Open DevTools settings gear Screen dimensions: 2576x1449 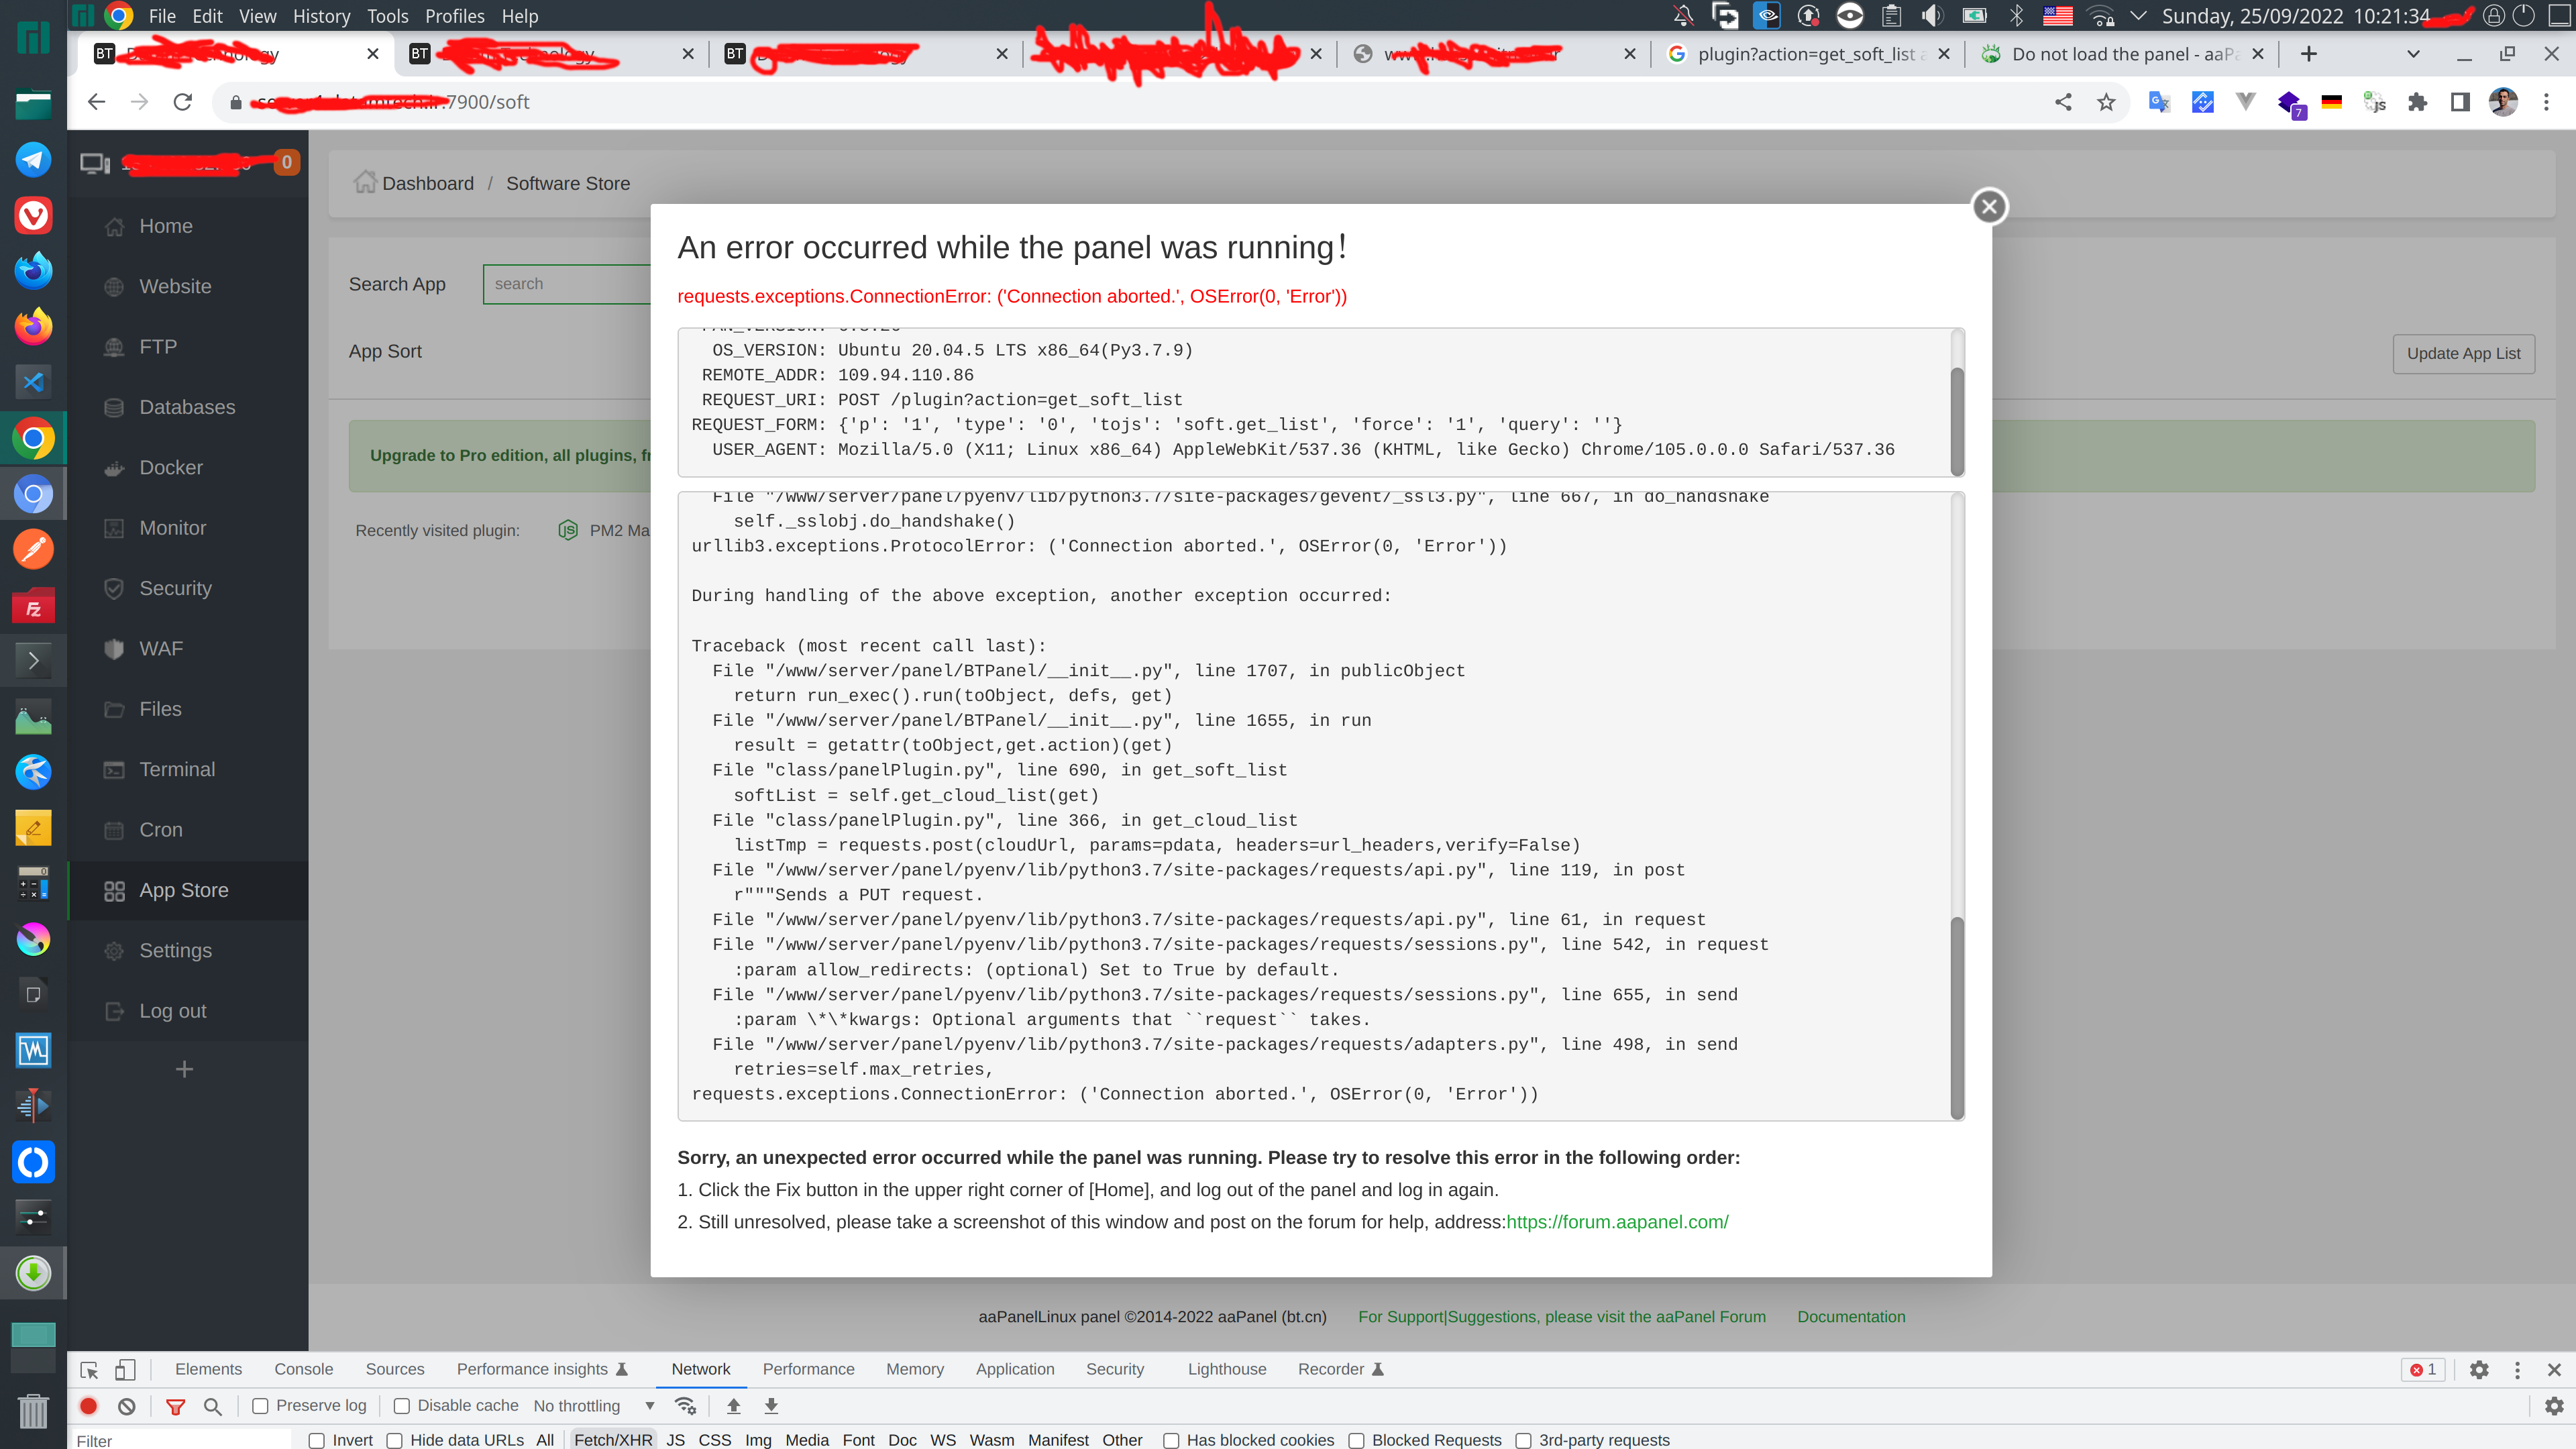click(2479, 1370)
